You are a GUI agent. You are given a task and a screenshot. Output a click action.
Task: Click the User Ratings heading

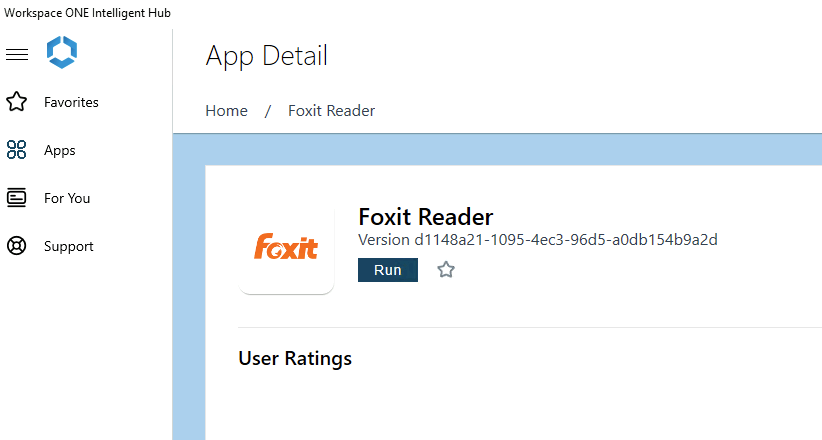coord(295,358)
